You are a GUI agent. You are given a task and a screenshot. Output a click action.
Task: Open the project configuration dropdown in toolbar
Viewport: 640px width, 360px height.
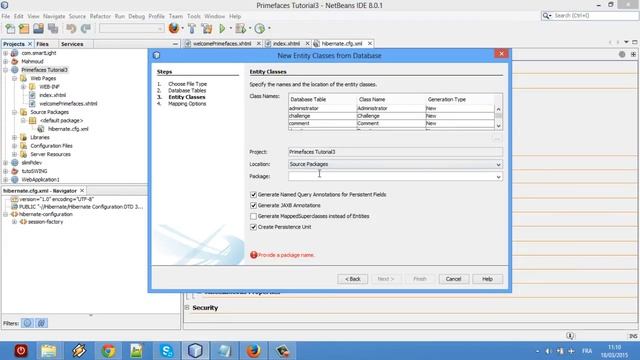(x=131, y=29)
